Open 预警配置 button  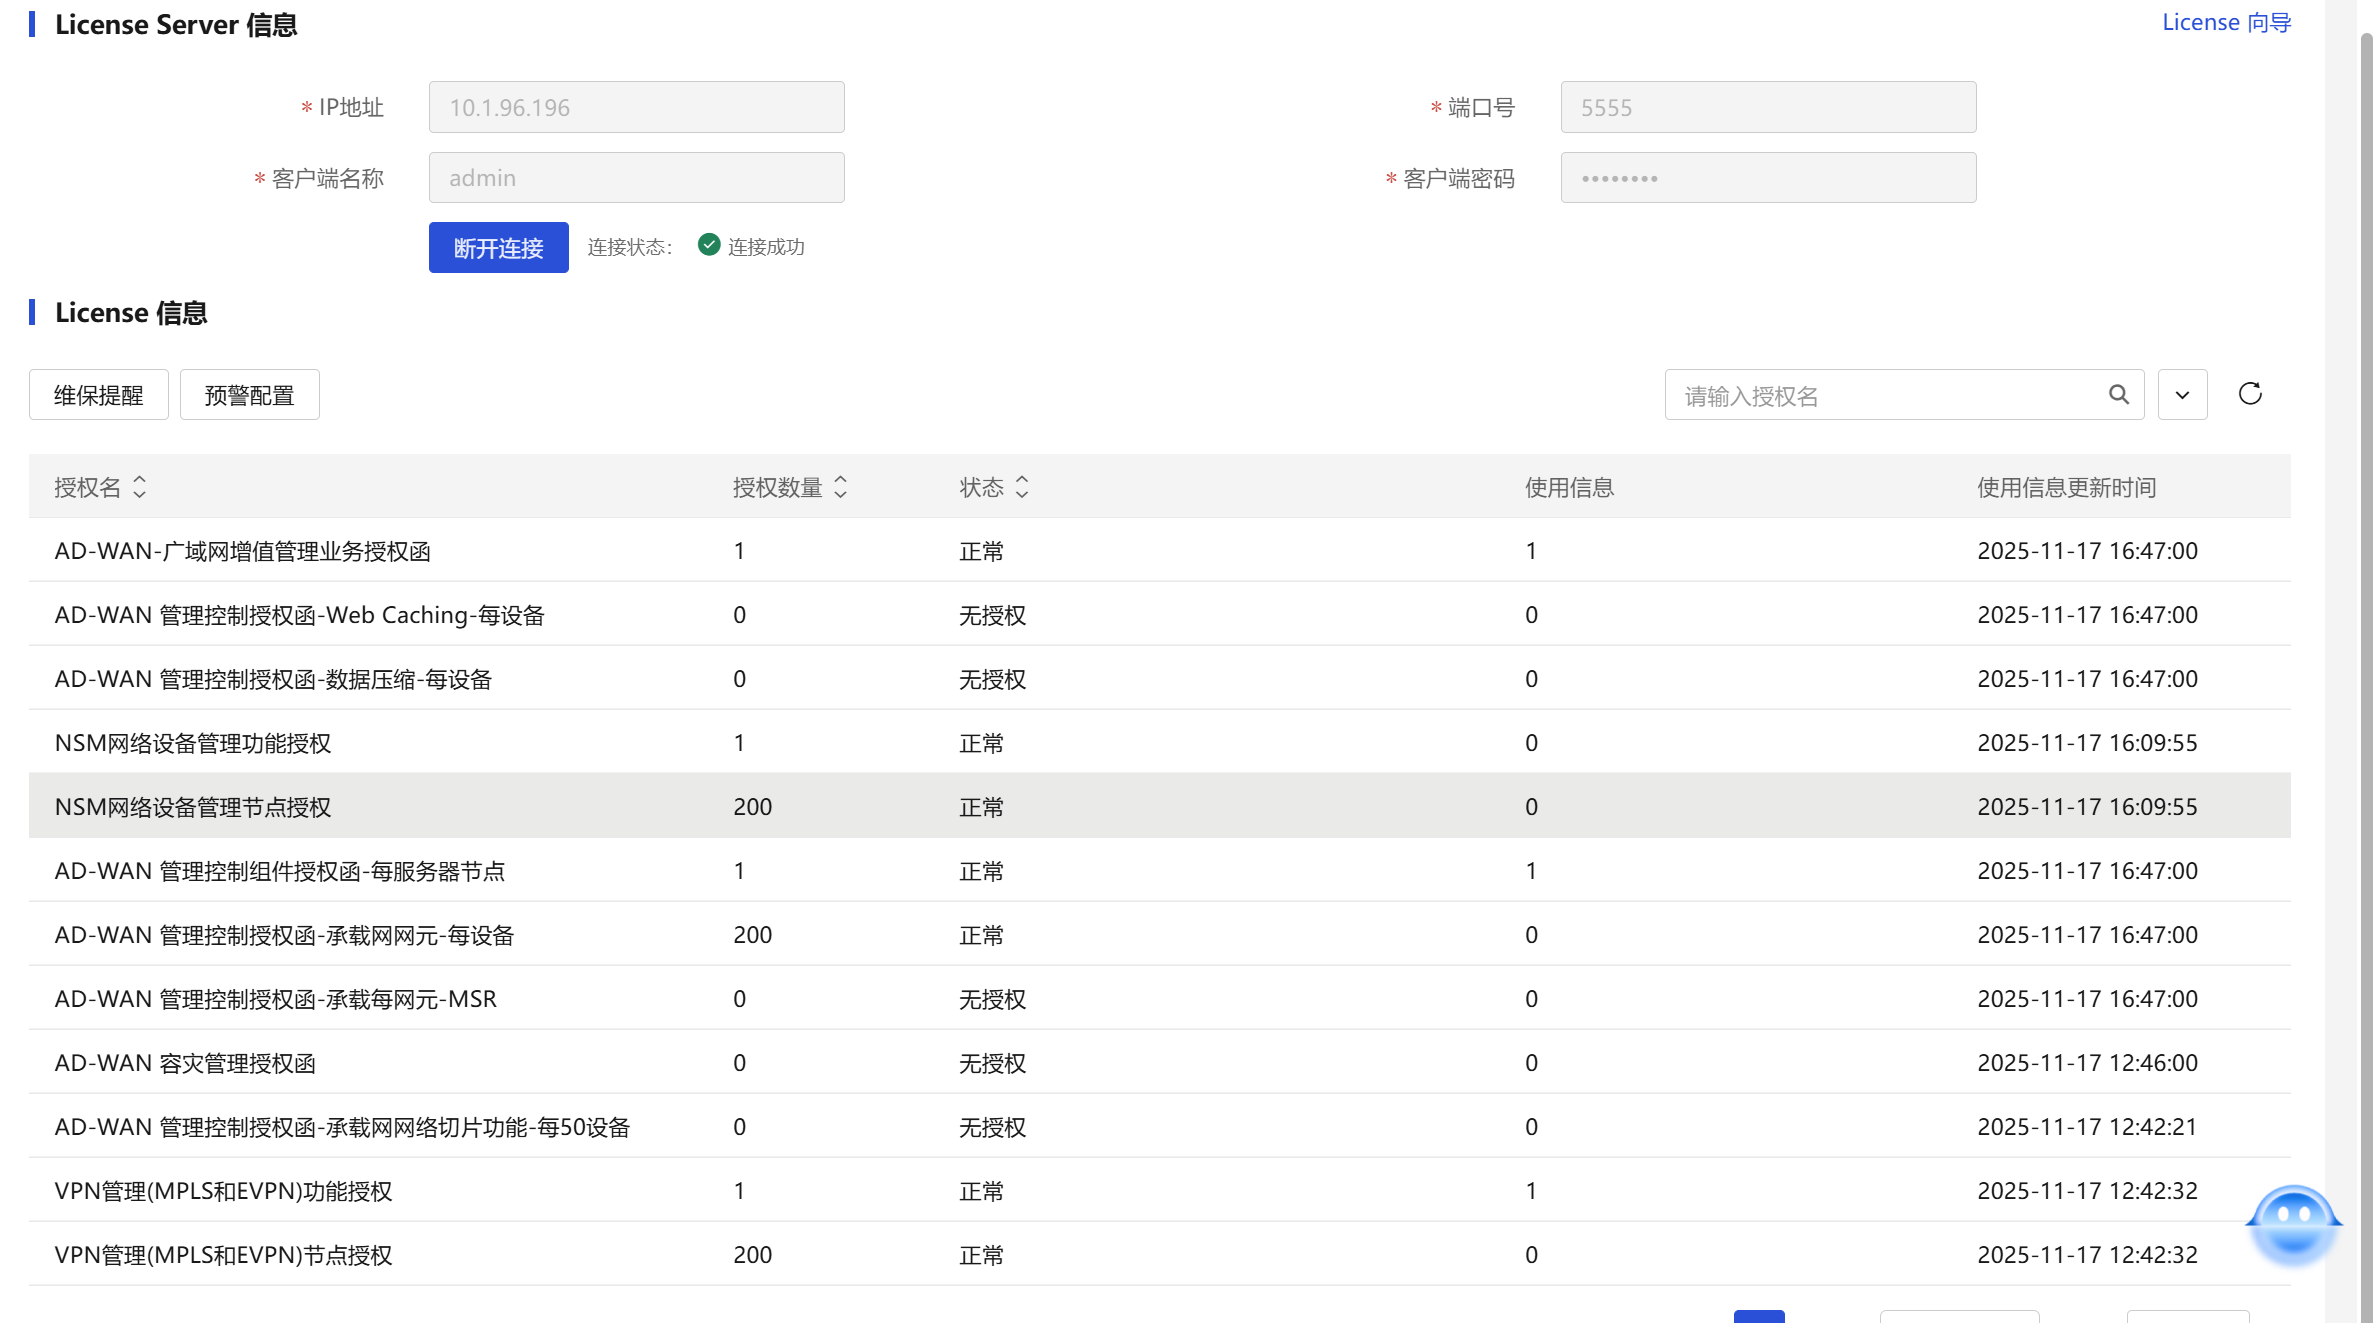coord(249,395)
